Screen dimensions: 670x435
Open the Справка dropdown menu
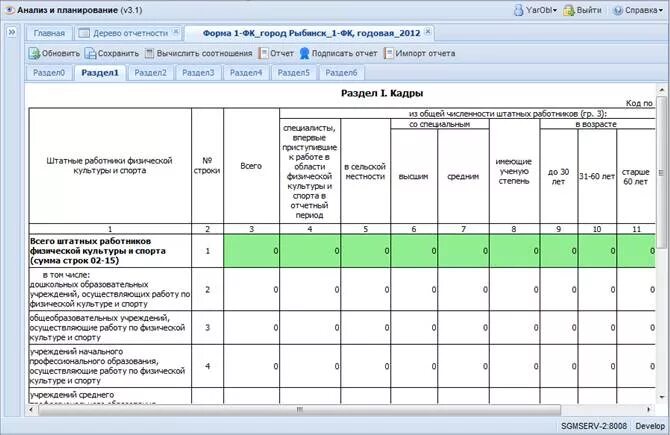[x=660, y=10]
